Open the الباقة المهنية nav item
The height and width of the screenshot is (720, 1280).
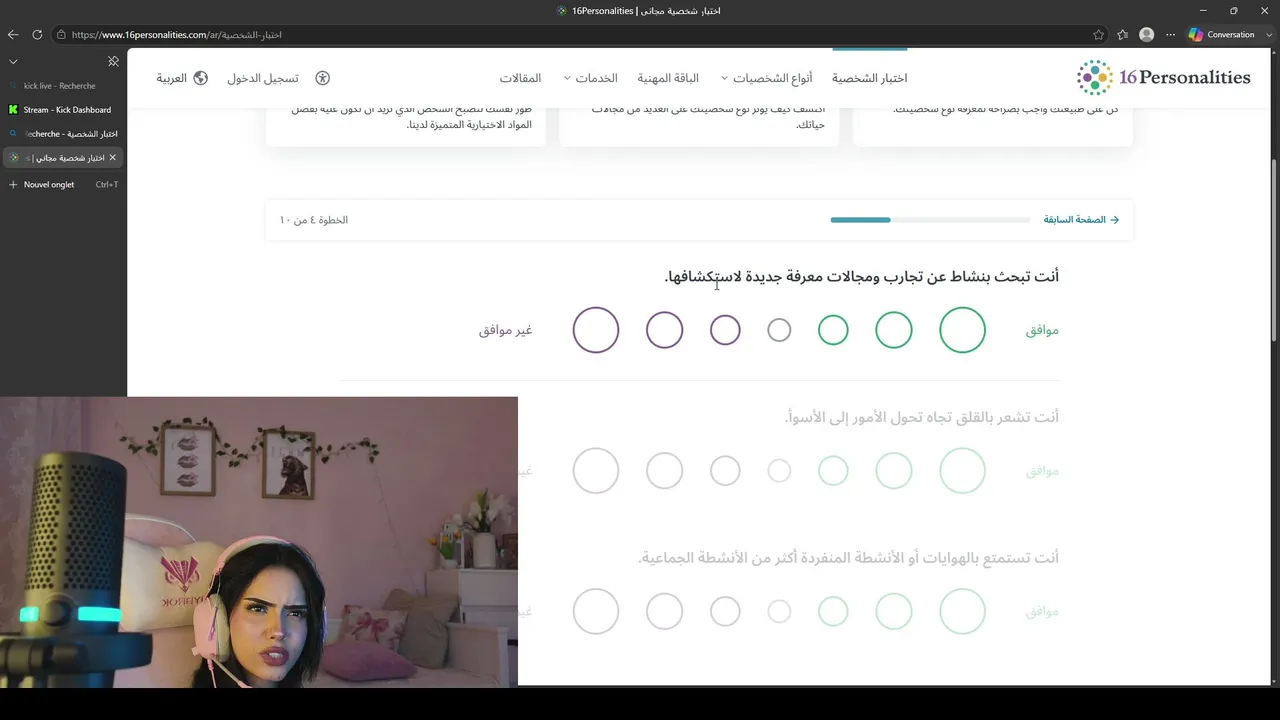[x=668, y=78]
